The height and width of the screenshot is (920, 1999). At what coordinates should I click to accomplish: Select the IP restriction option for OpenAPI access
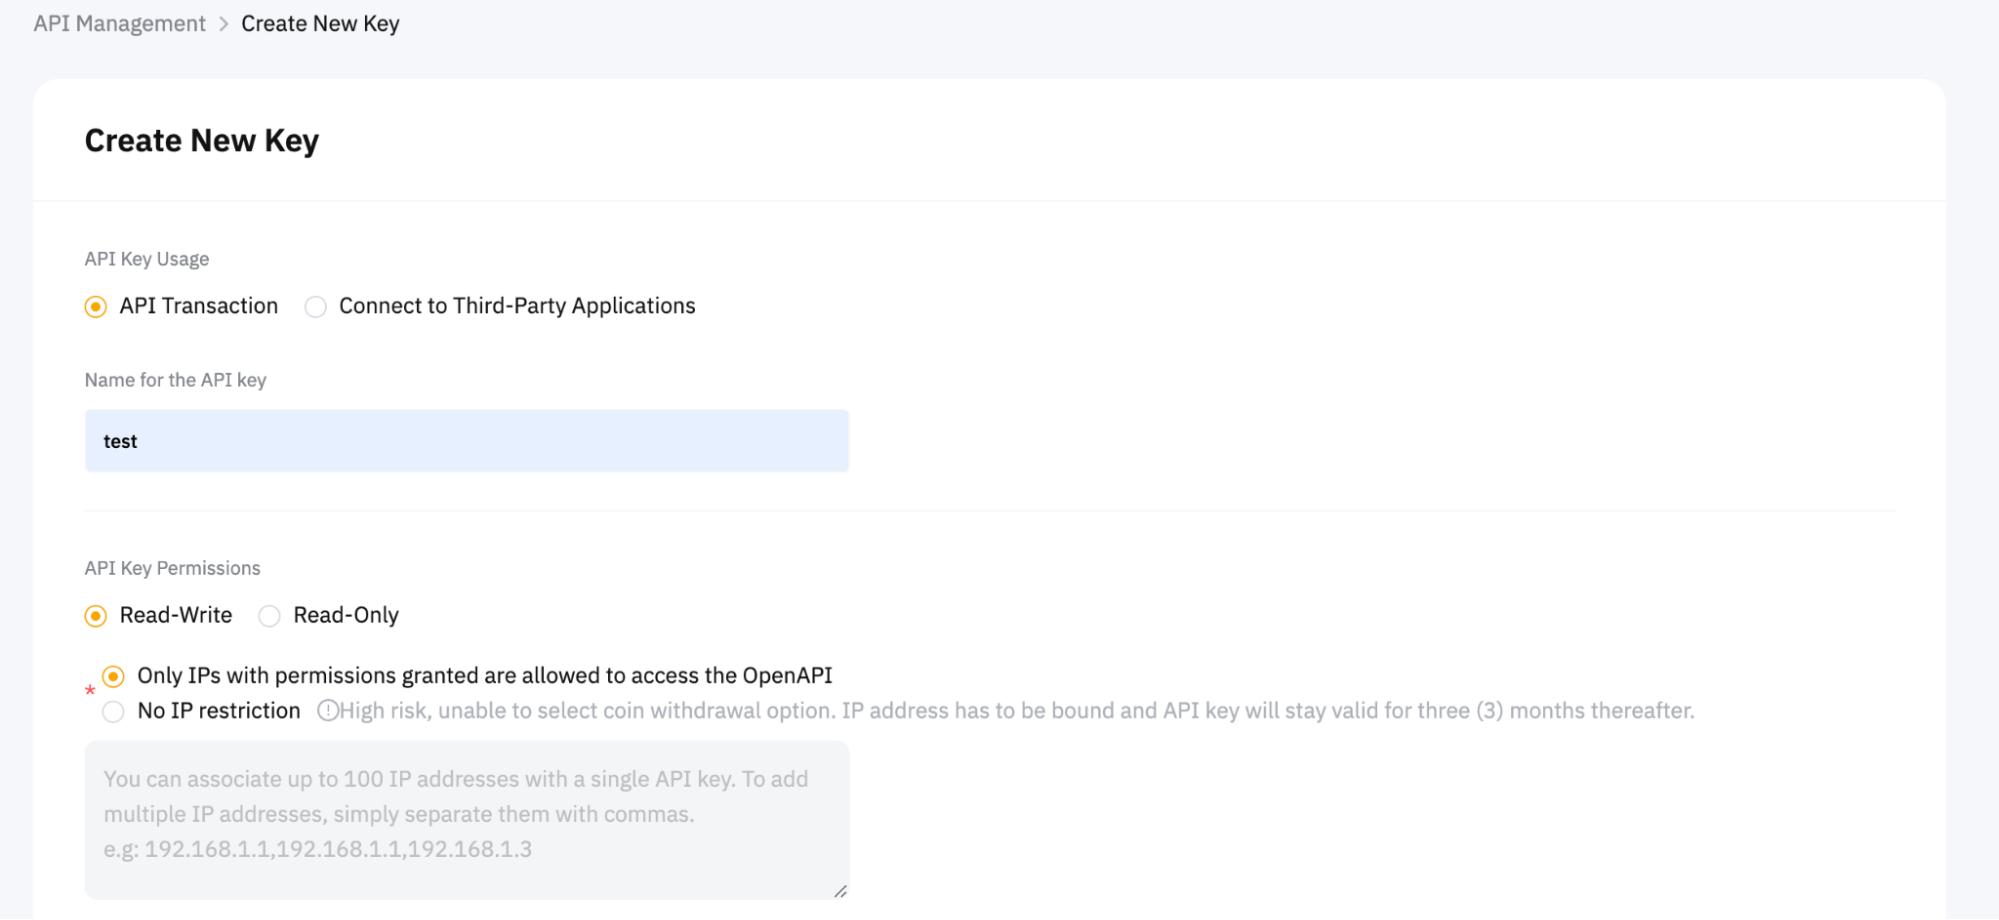click(x=114, y=676)
